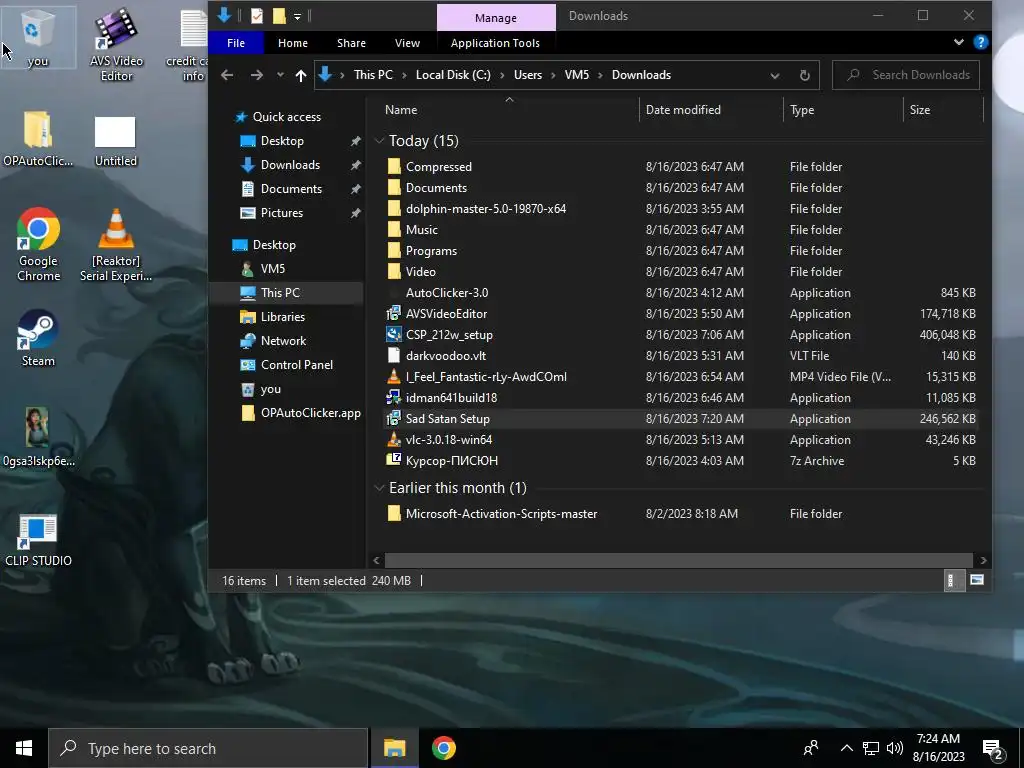The image size is (1024, 768).
Task: Open the [Reaktor] Serial Experi... VLC file
Action: coord(116,245)
